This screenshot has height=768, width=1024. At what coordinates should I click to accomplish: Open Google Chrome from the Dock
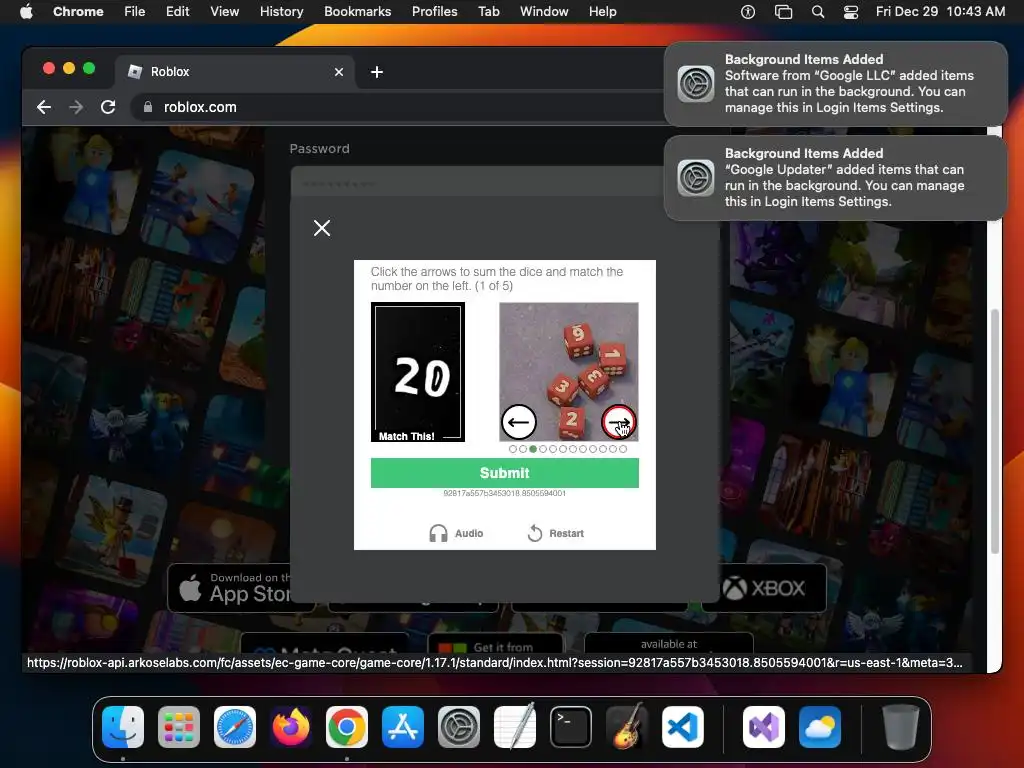347,727
